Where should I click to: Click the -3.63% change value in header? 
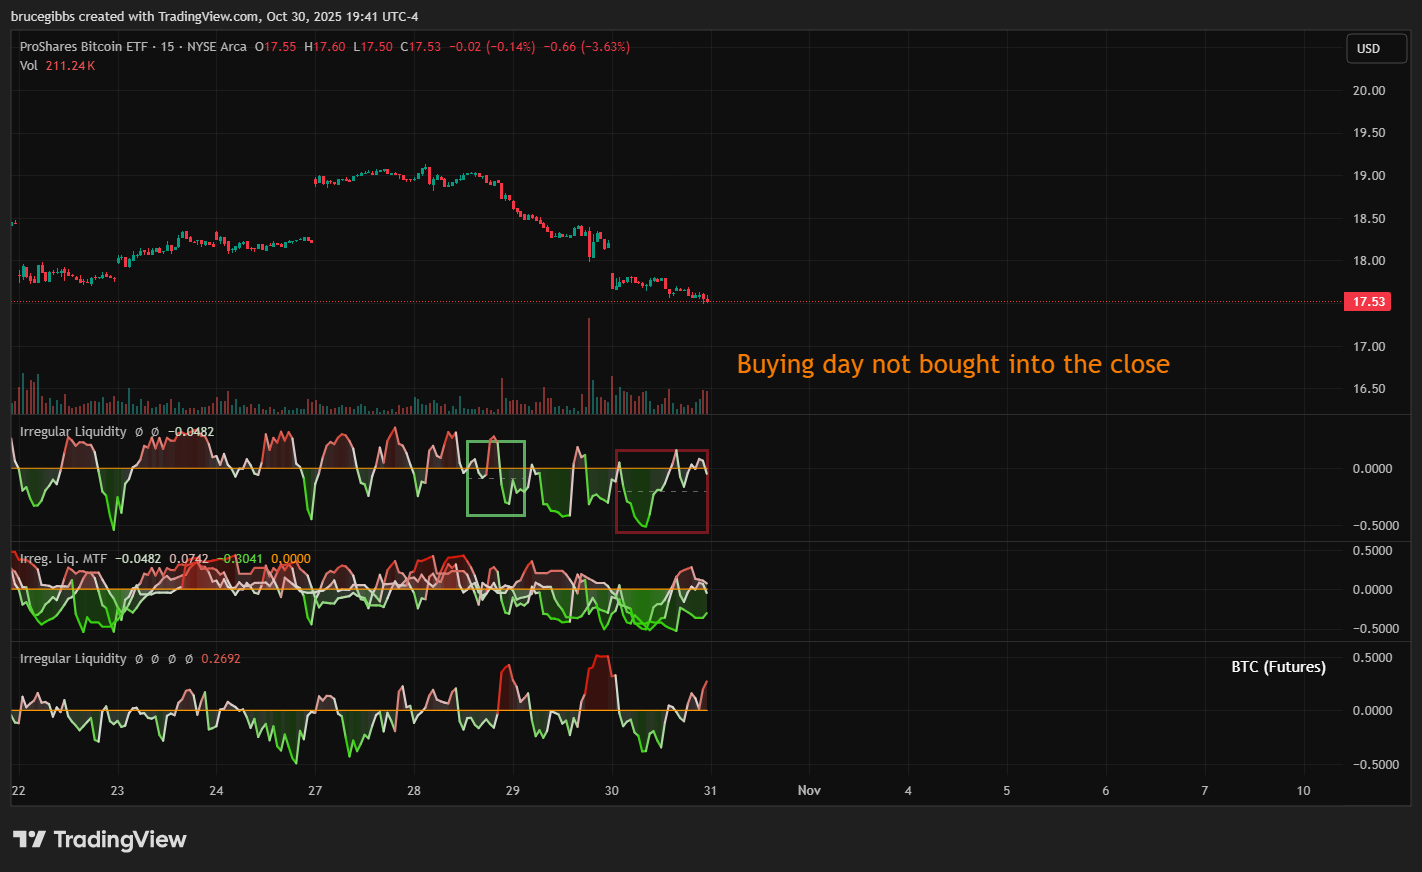pos(587,47)
